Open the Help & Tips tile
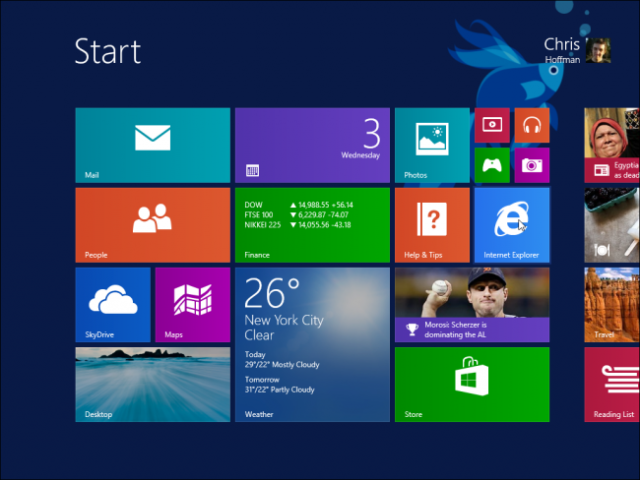The image size is (640, 480). tap(432, 225)
